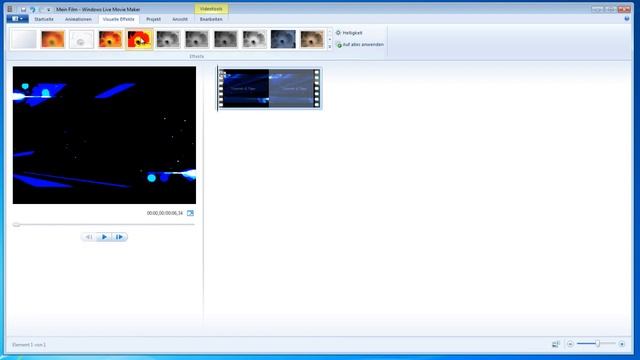Redo the action in quick access toolbar

tap(41, 9)
